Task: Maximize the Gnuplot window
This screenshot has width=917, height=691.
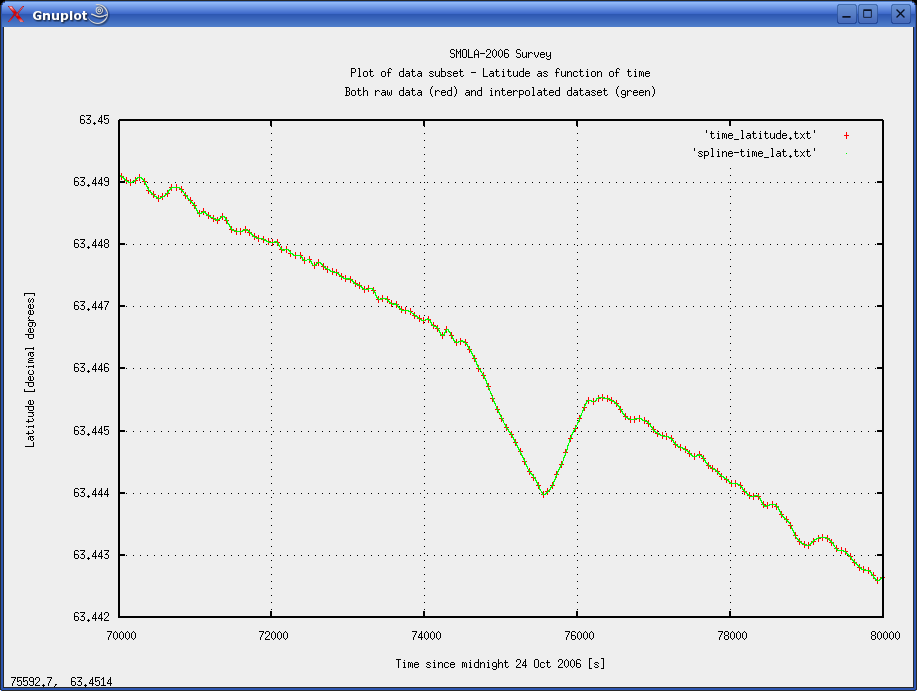Action: coord(868,14)
